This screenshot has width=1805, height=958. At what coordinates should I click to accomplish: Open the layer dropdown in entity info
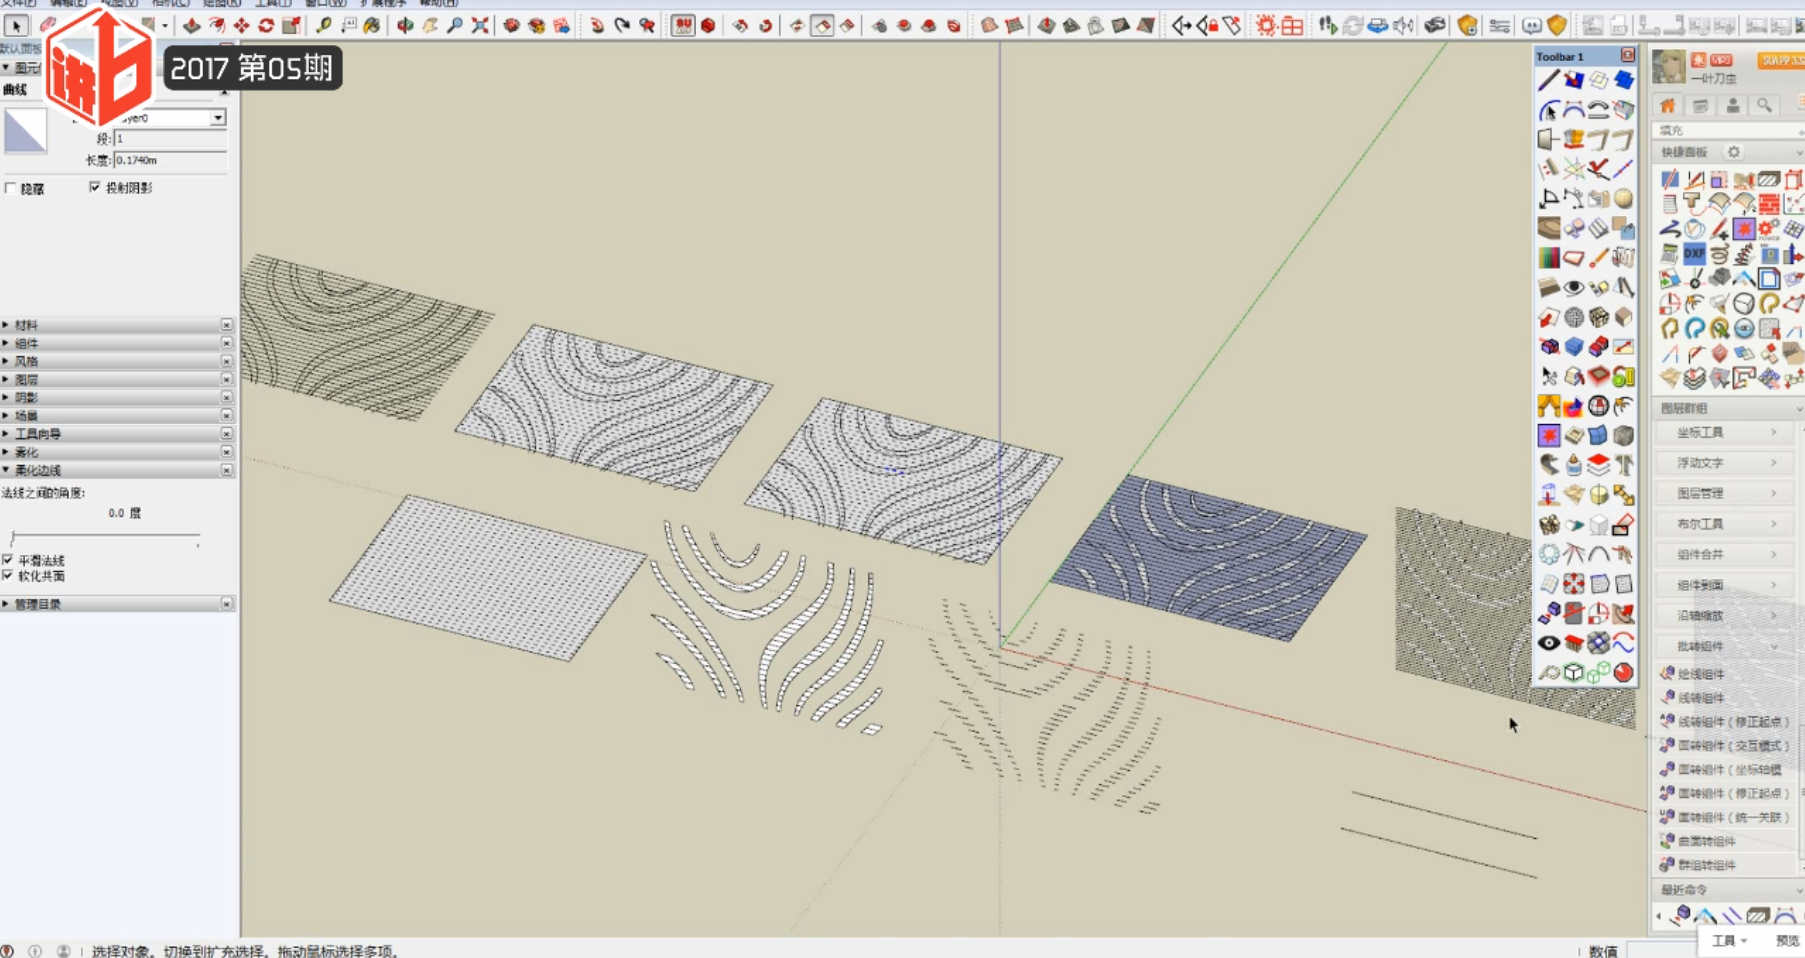click(218, 118)
